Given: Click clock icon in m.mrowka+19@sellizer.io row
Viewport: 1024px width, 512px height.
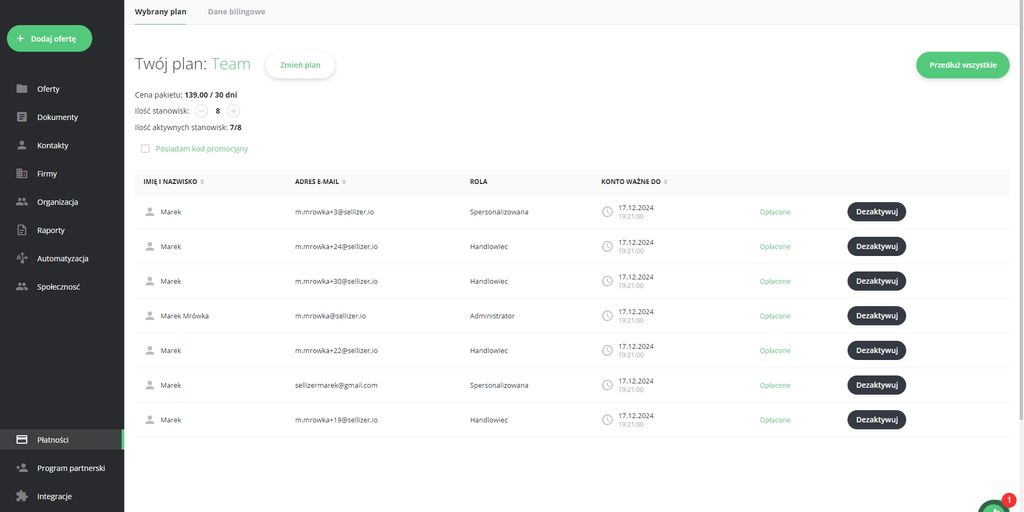Looking at the screenshot, I should pyautogui.click(x=607, y=420).
